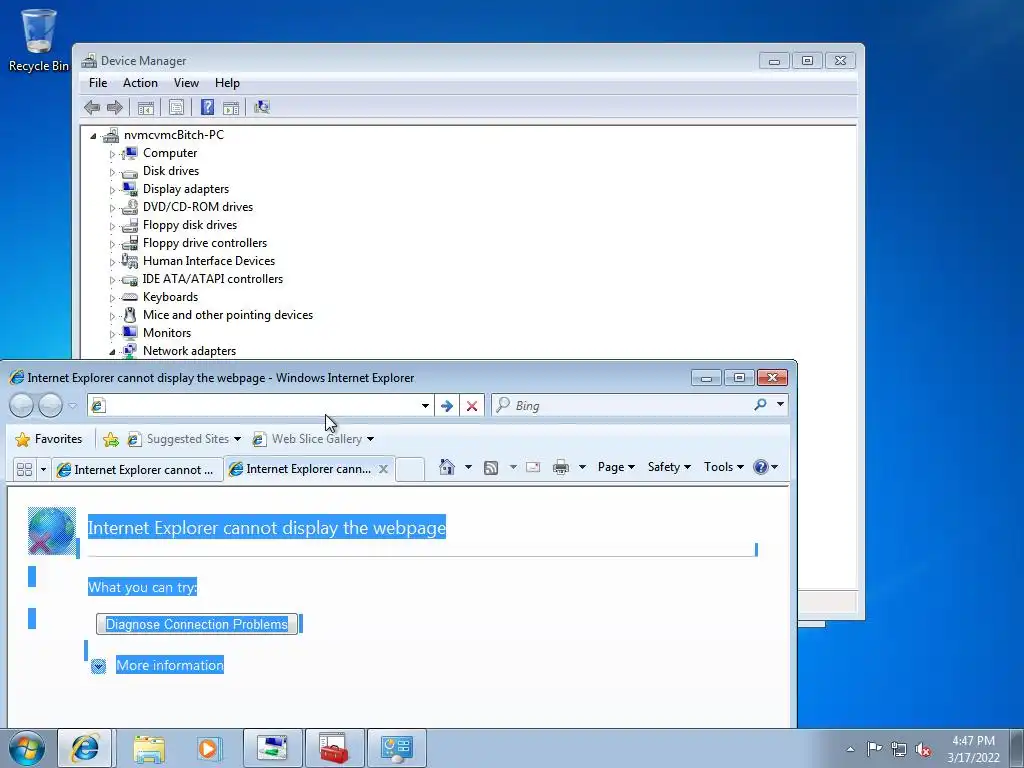The width and height of the screenshot is (1024, 768).
Task: Click the Home icon in IE command bar
Action: (447, 467)
